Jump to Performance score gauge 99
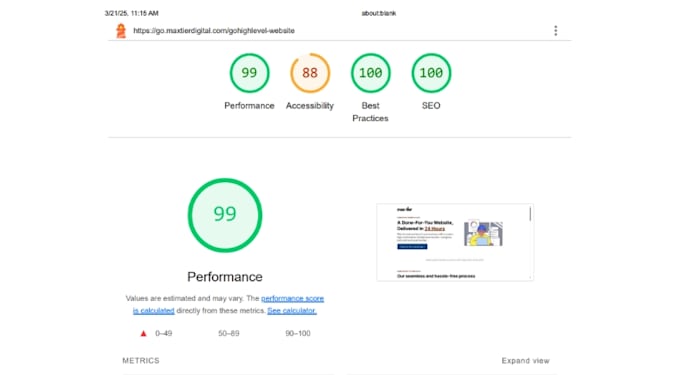Viewport: 680px width, 375px height. (x=249, y=73)
